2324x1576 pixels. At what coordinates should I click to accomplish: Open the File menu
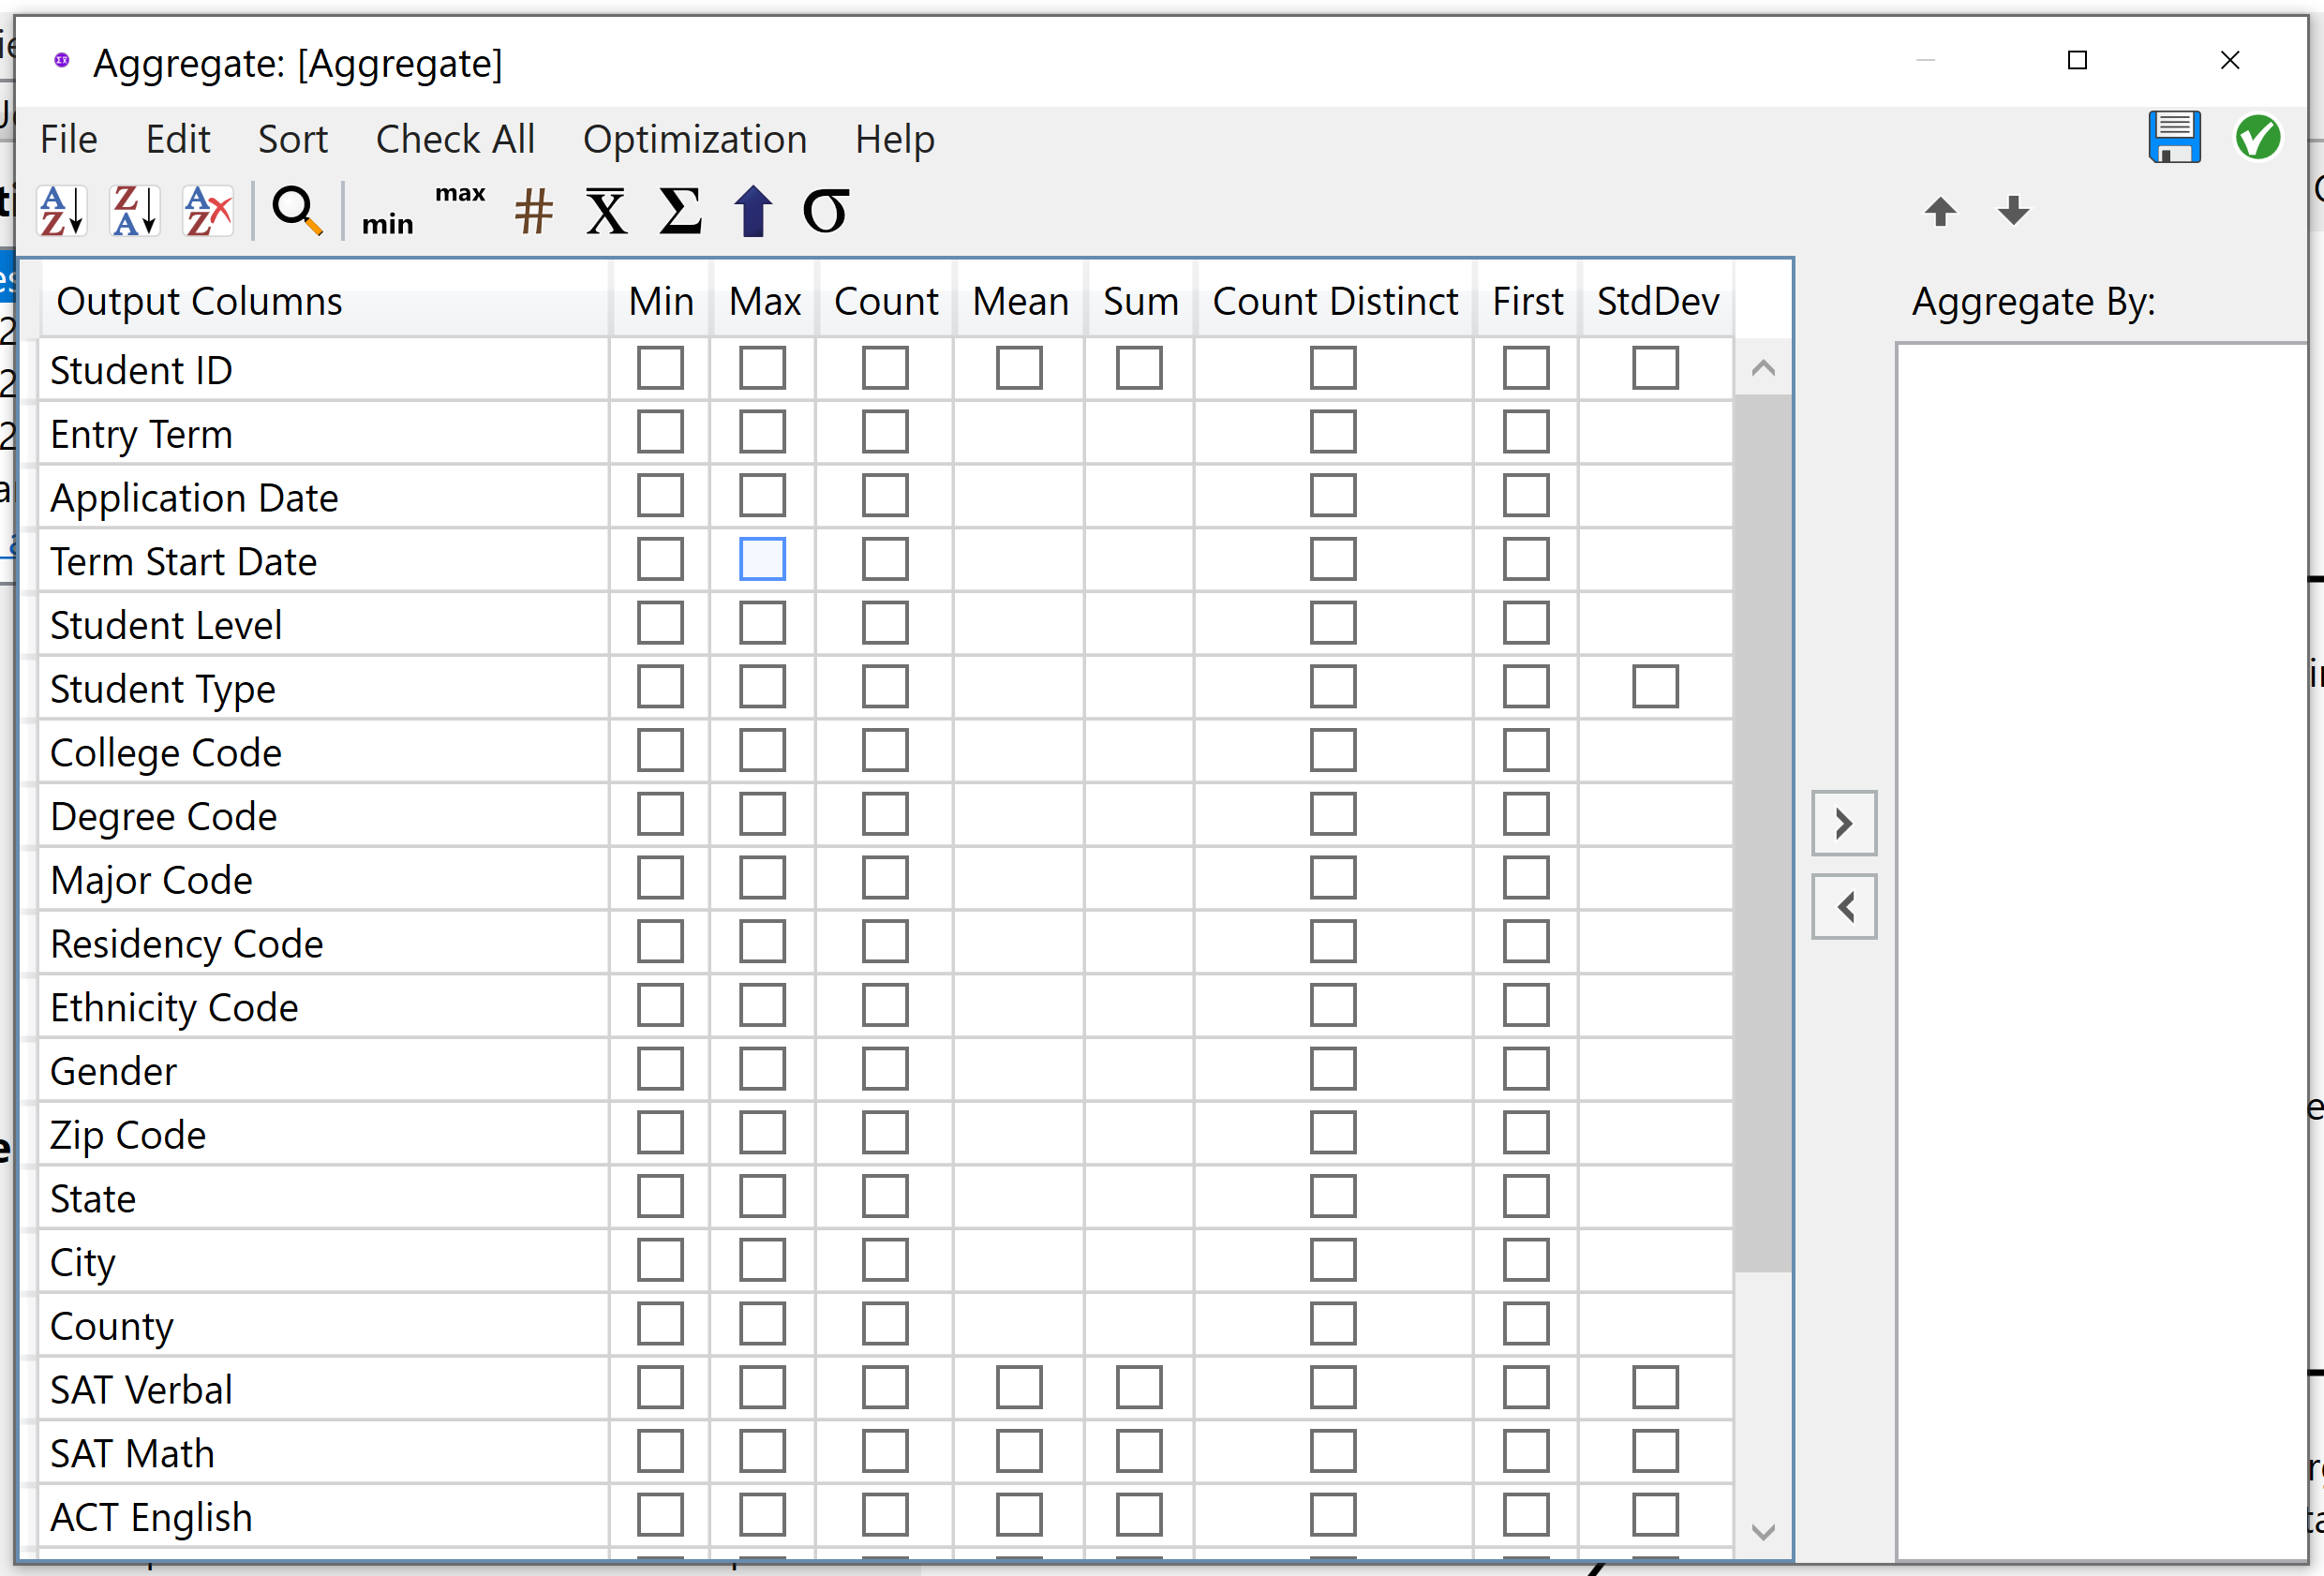[69, 139]
